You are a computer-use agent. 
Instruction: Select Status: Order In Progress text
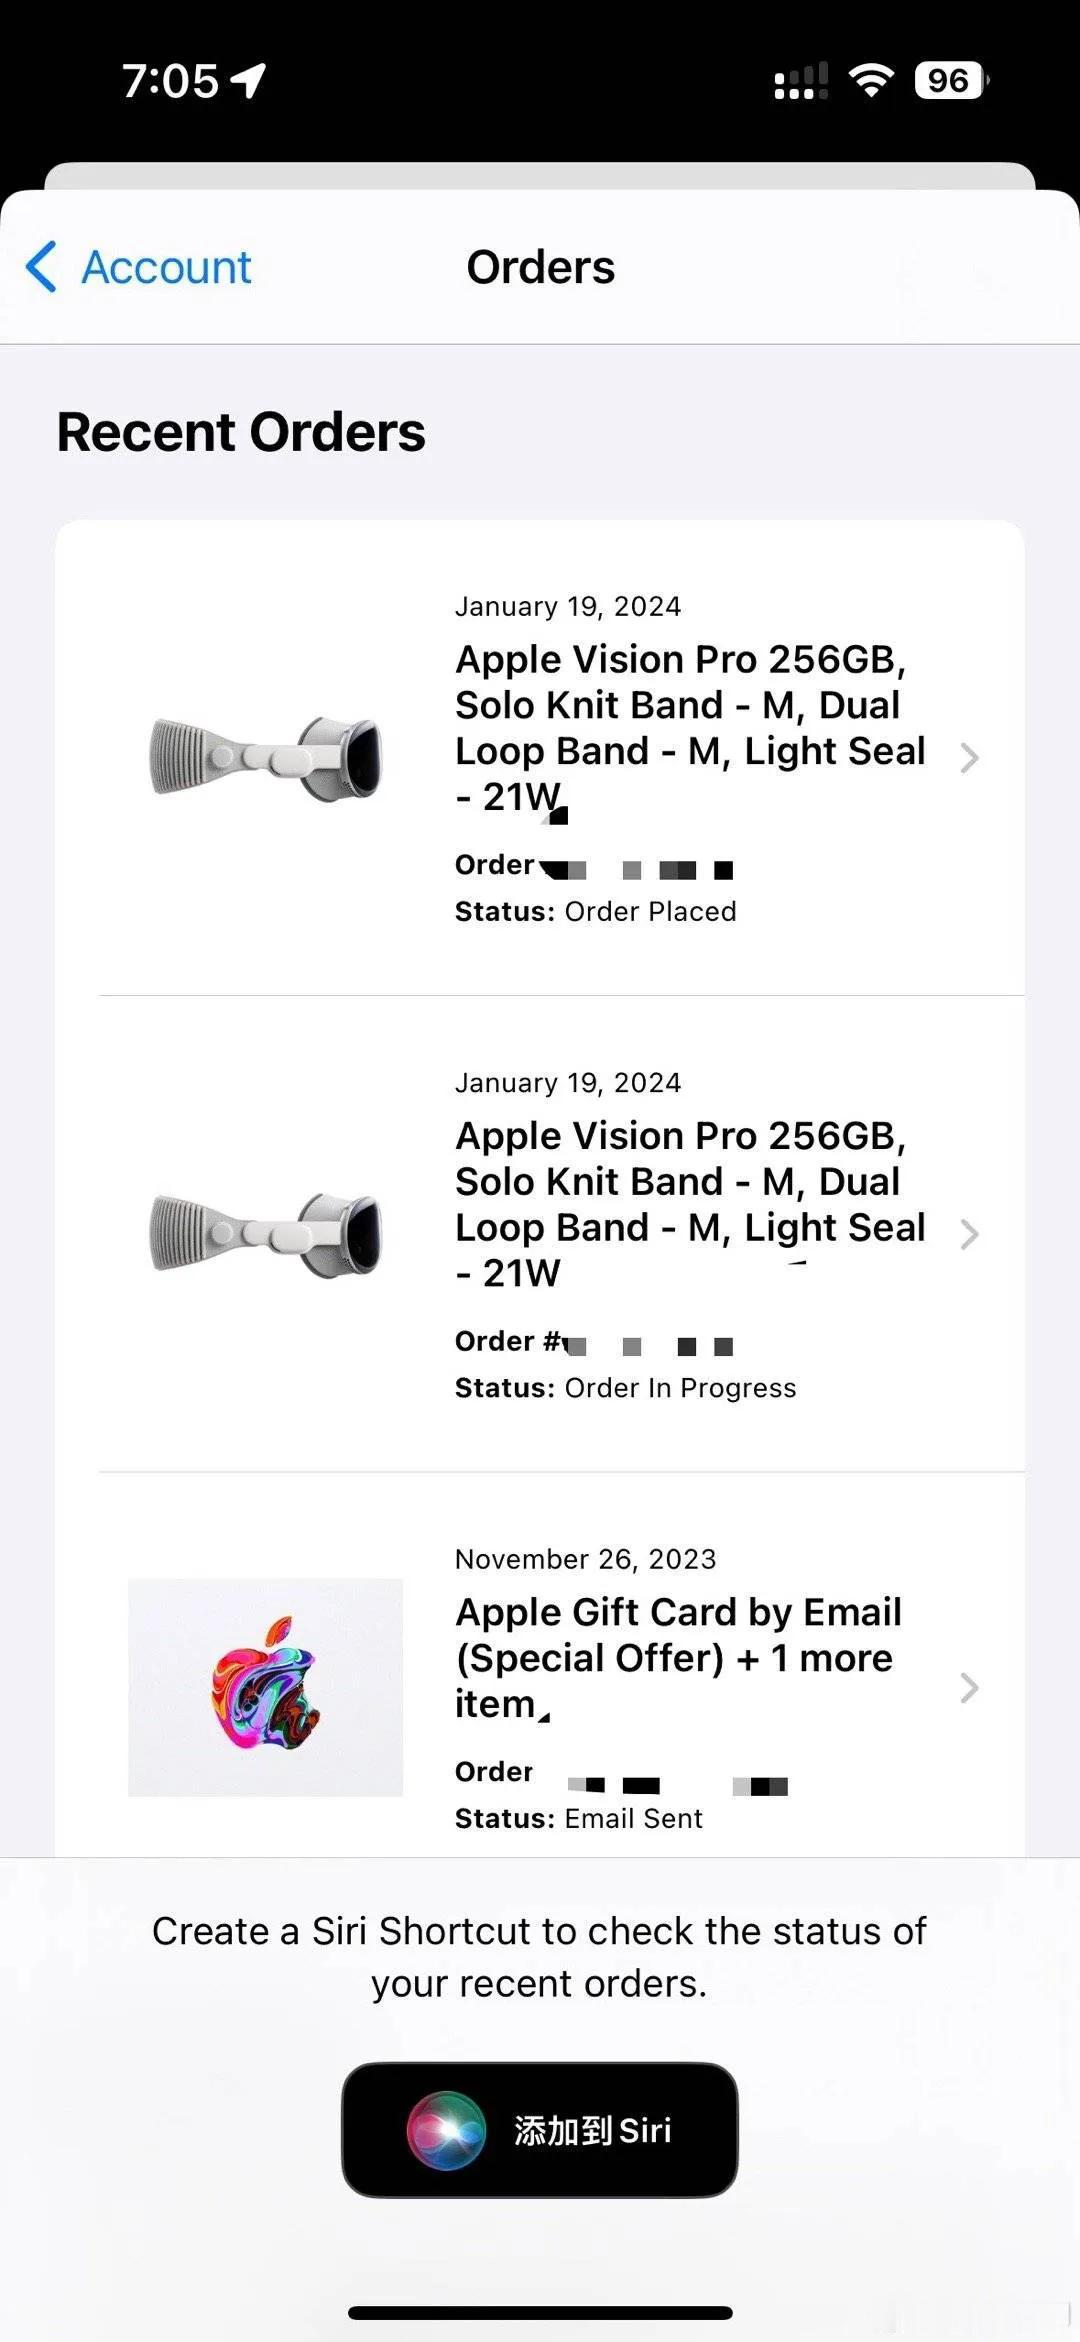[x=625, y=1388]
